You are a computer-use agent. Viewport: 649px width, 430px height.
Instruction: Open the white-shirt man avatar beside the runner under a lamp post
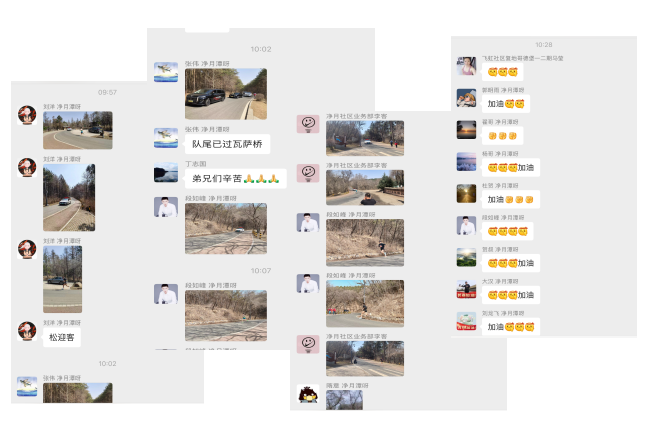point(308,283)
